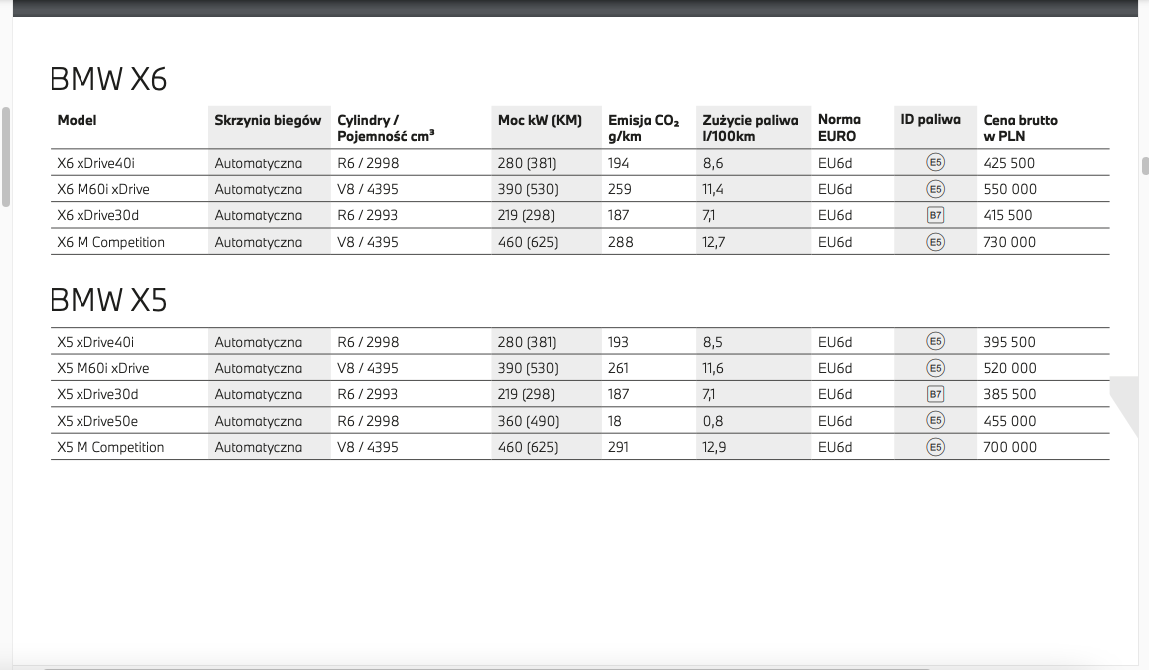
Task: Click the "Skrzynia biegów" column header
Action: click(267, 120)
